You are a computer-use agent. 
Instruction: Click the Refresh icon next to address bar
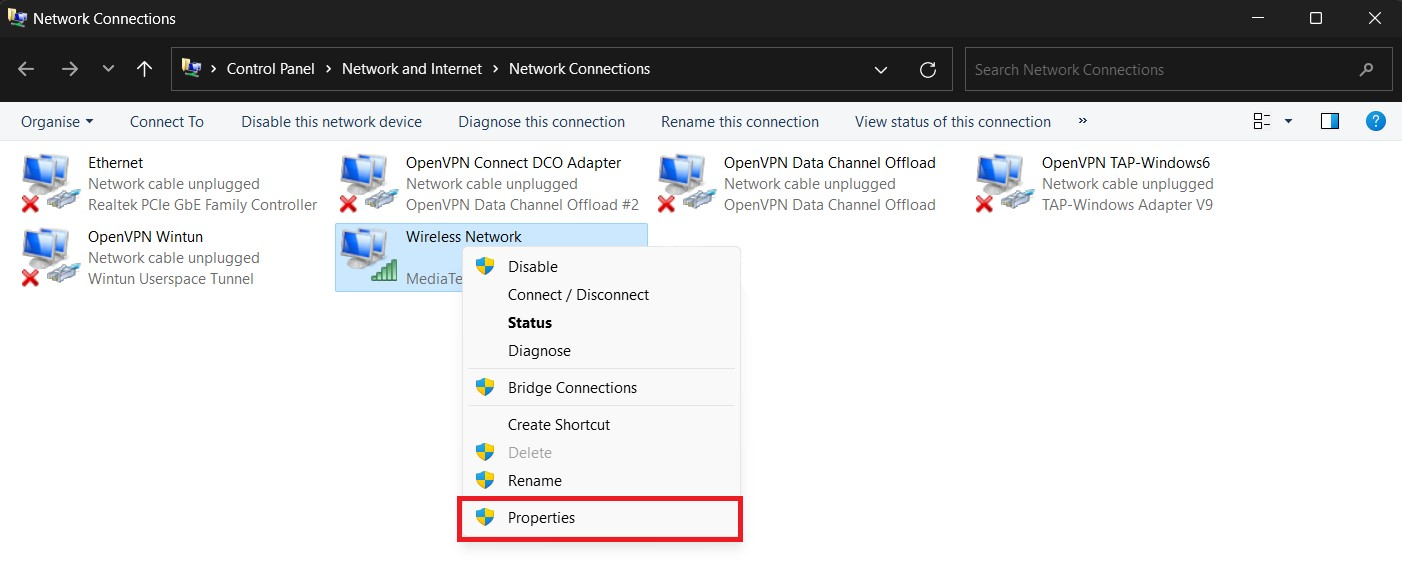(x=928, y=69)
